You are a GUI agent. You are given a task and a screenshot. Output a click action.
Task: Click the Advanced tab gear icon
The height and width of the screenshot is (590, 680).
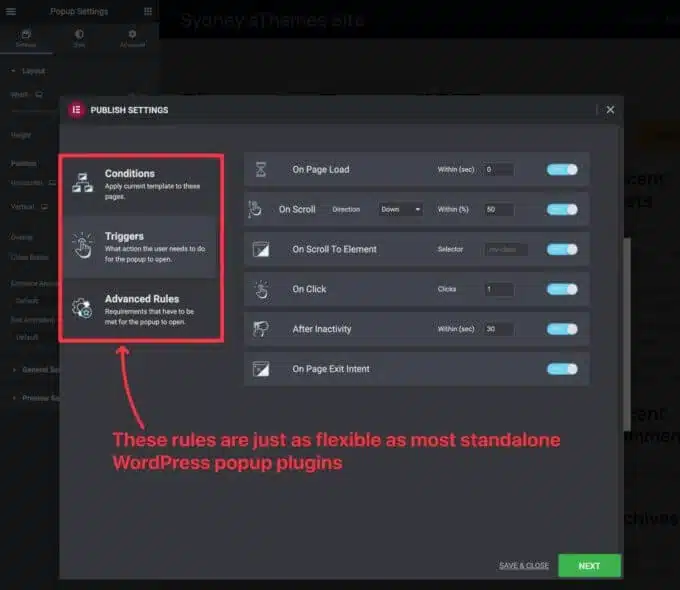(x=132, y=34)
